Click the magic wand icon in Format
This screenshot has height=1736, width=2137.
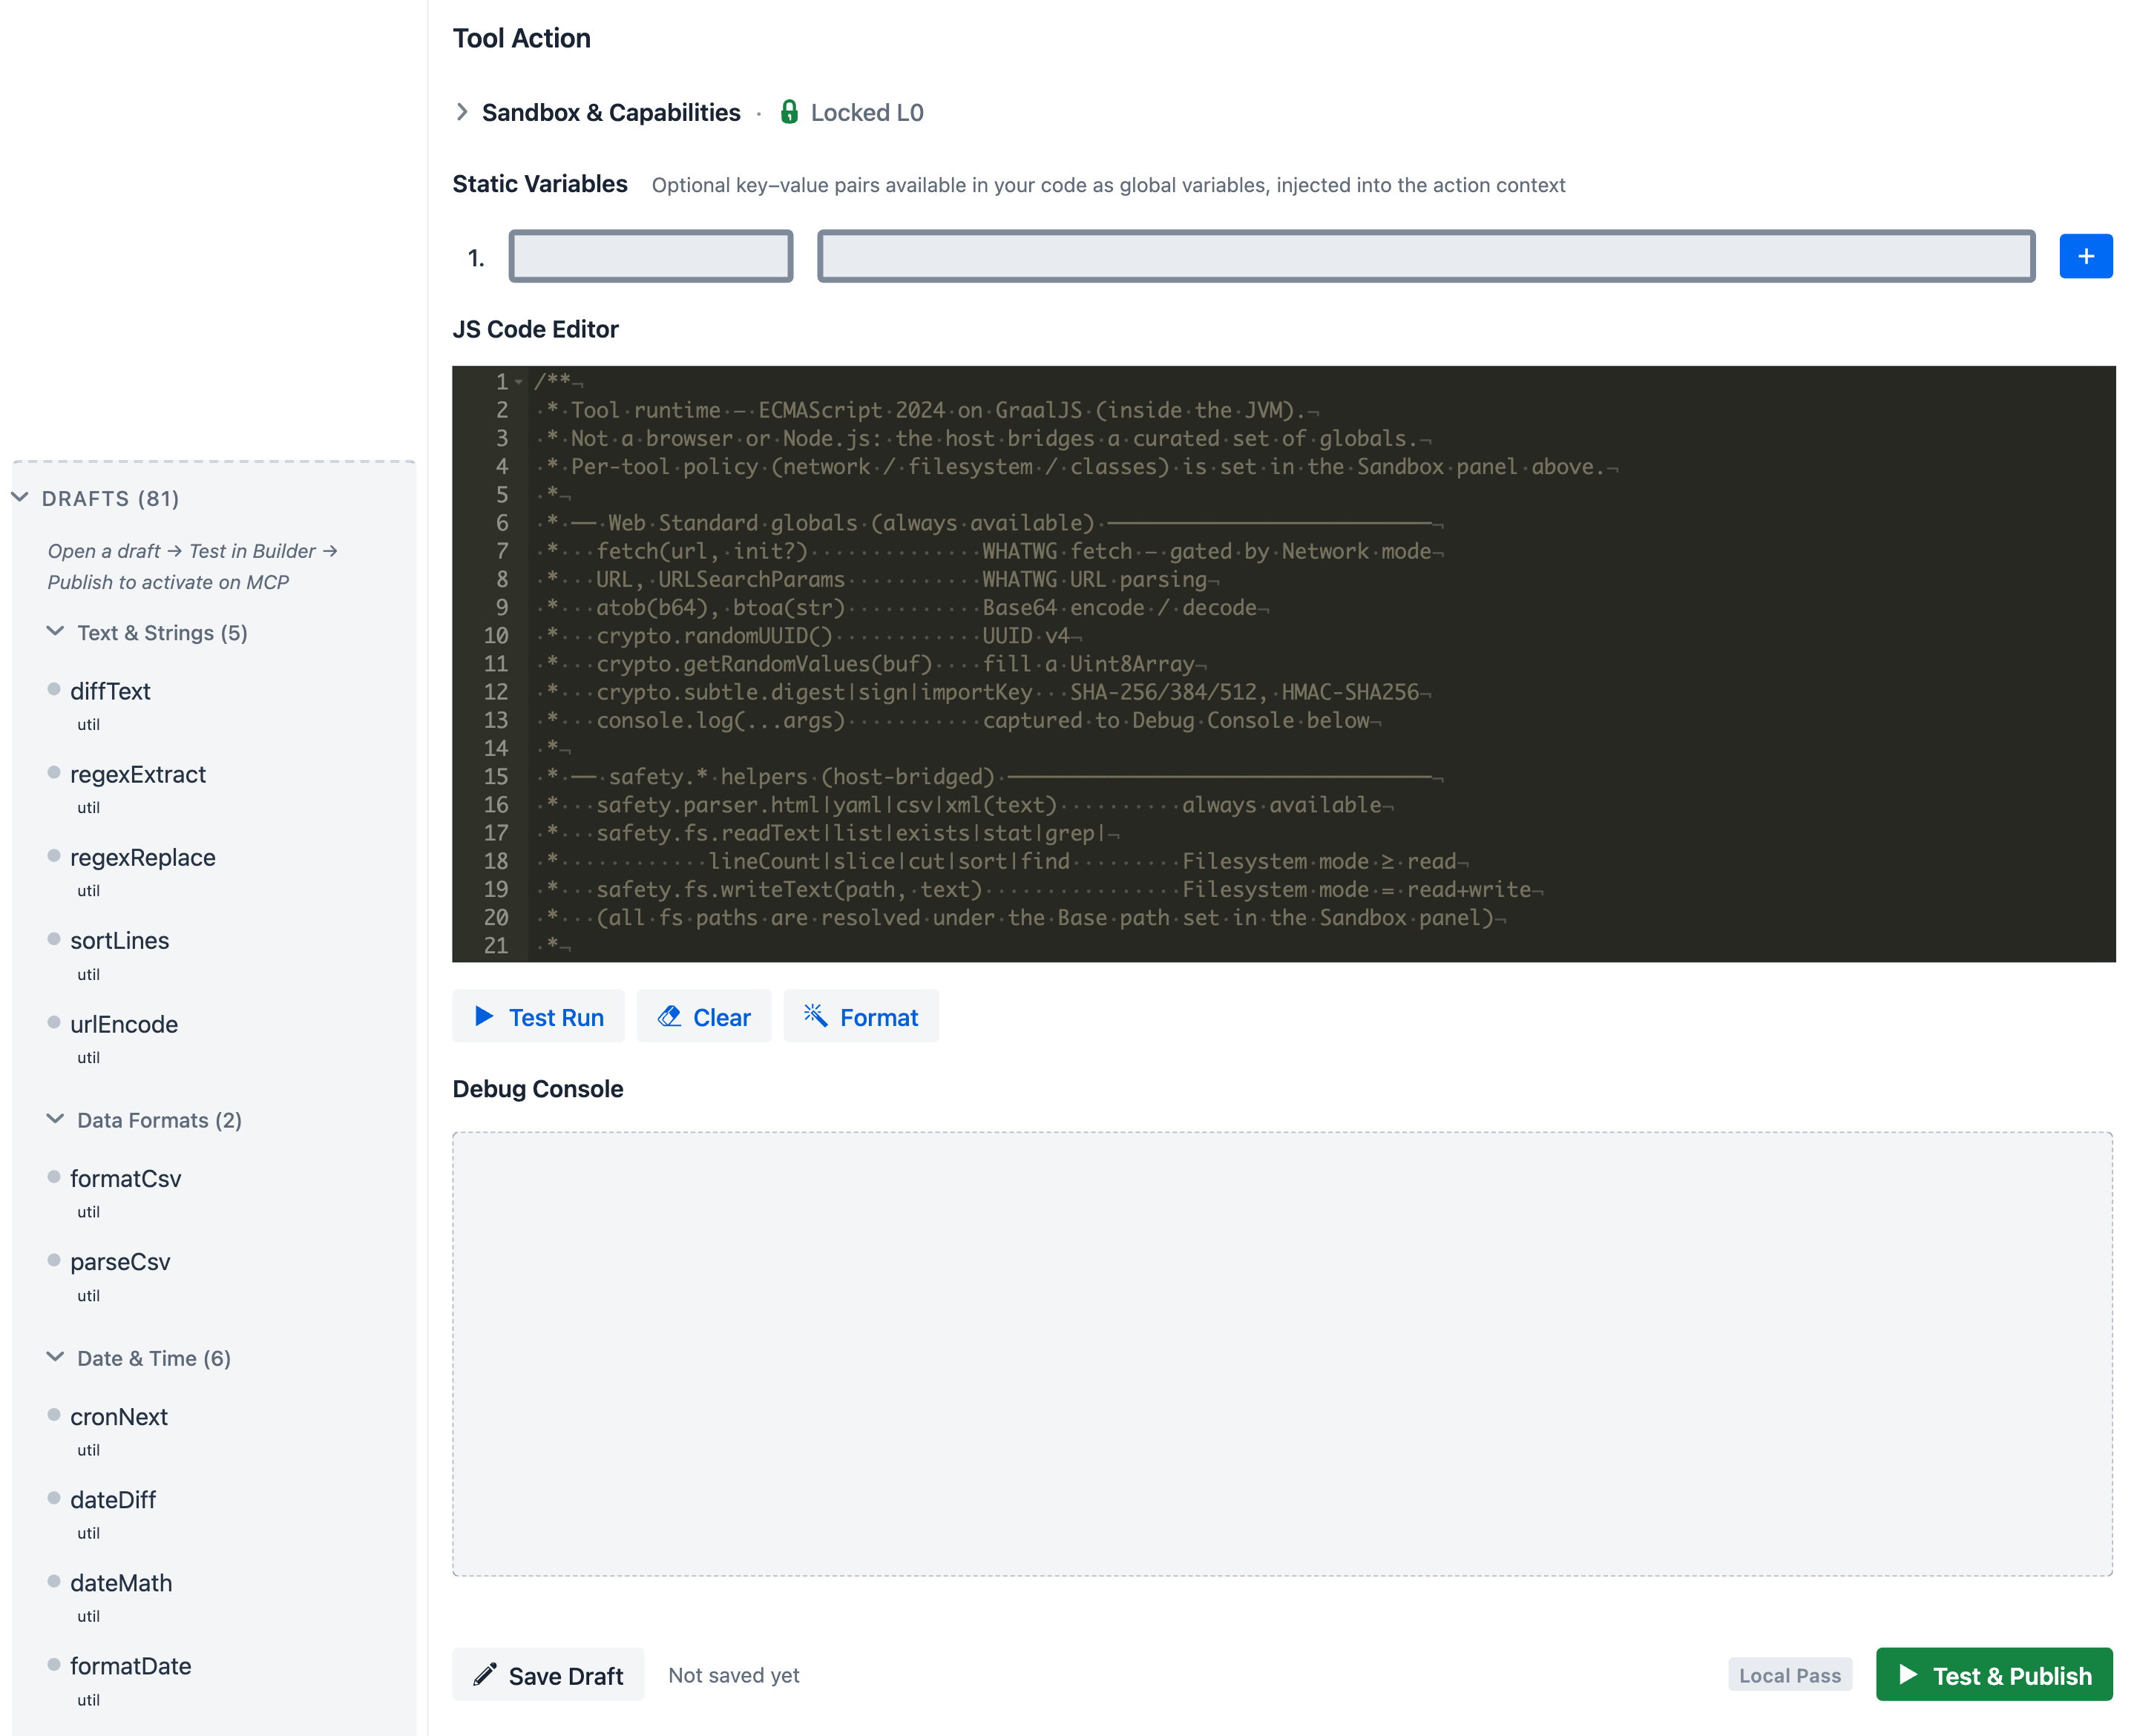click(816, 1016)
